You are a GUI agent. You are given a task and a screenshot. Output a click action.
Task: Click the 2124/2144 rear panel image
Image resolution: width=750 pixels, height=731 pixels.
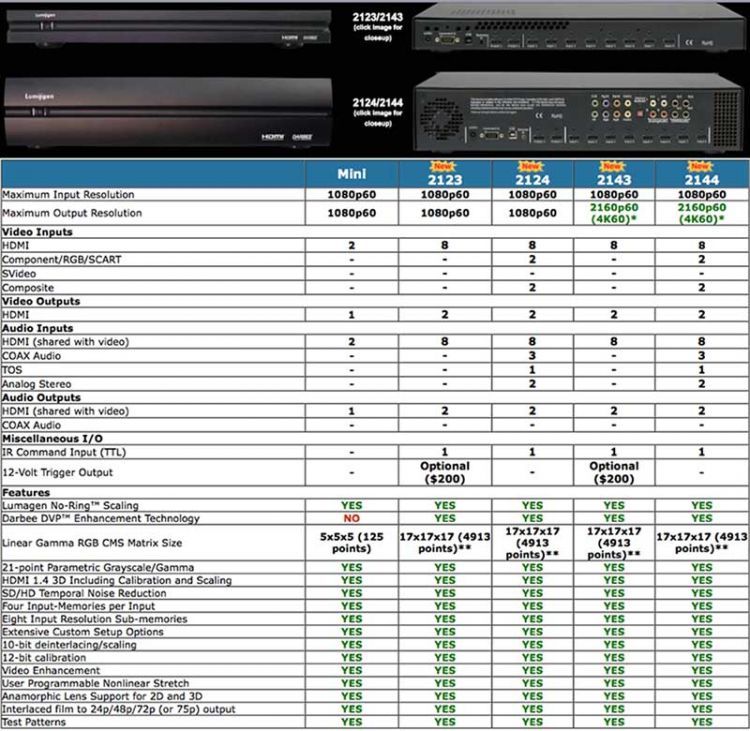(579, 112)
